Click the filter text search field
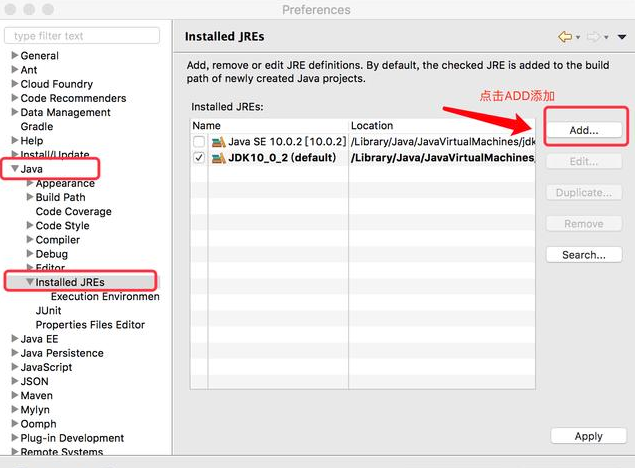 point(85,36)
